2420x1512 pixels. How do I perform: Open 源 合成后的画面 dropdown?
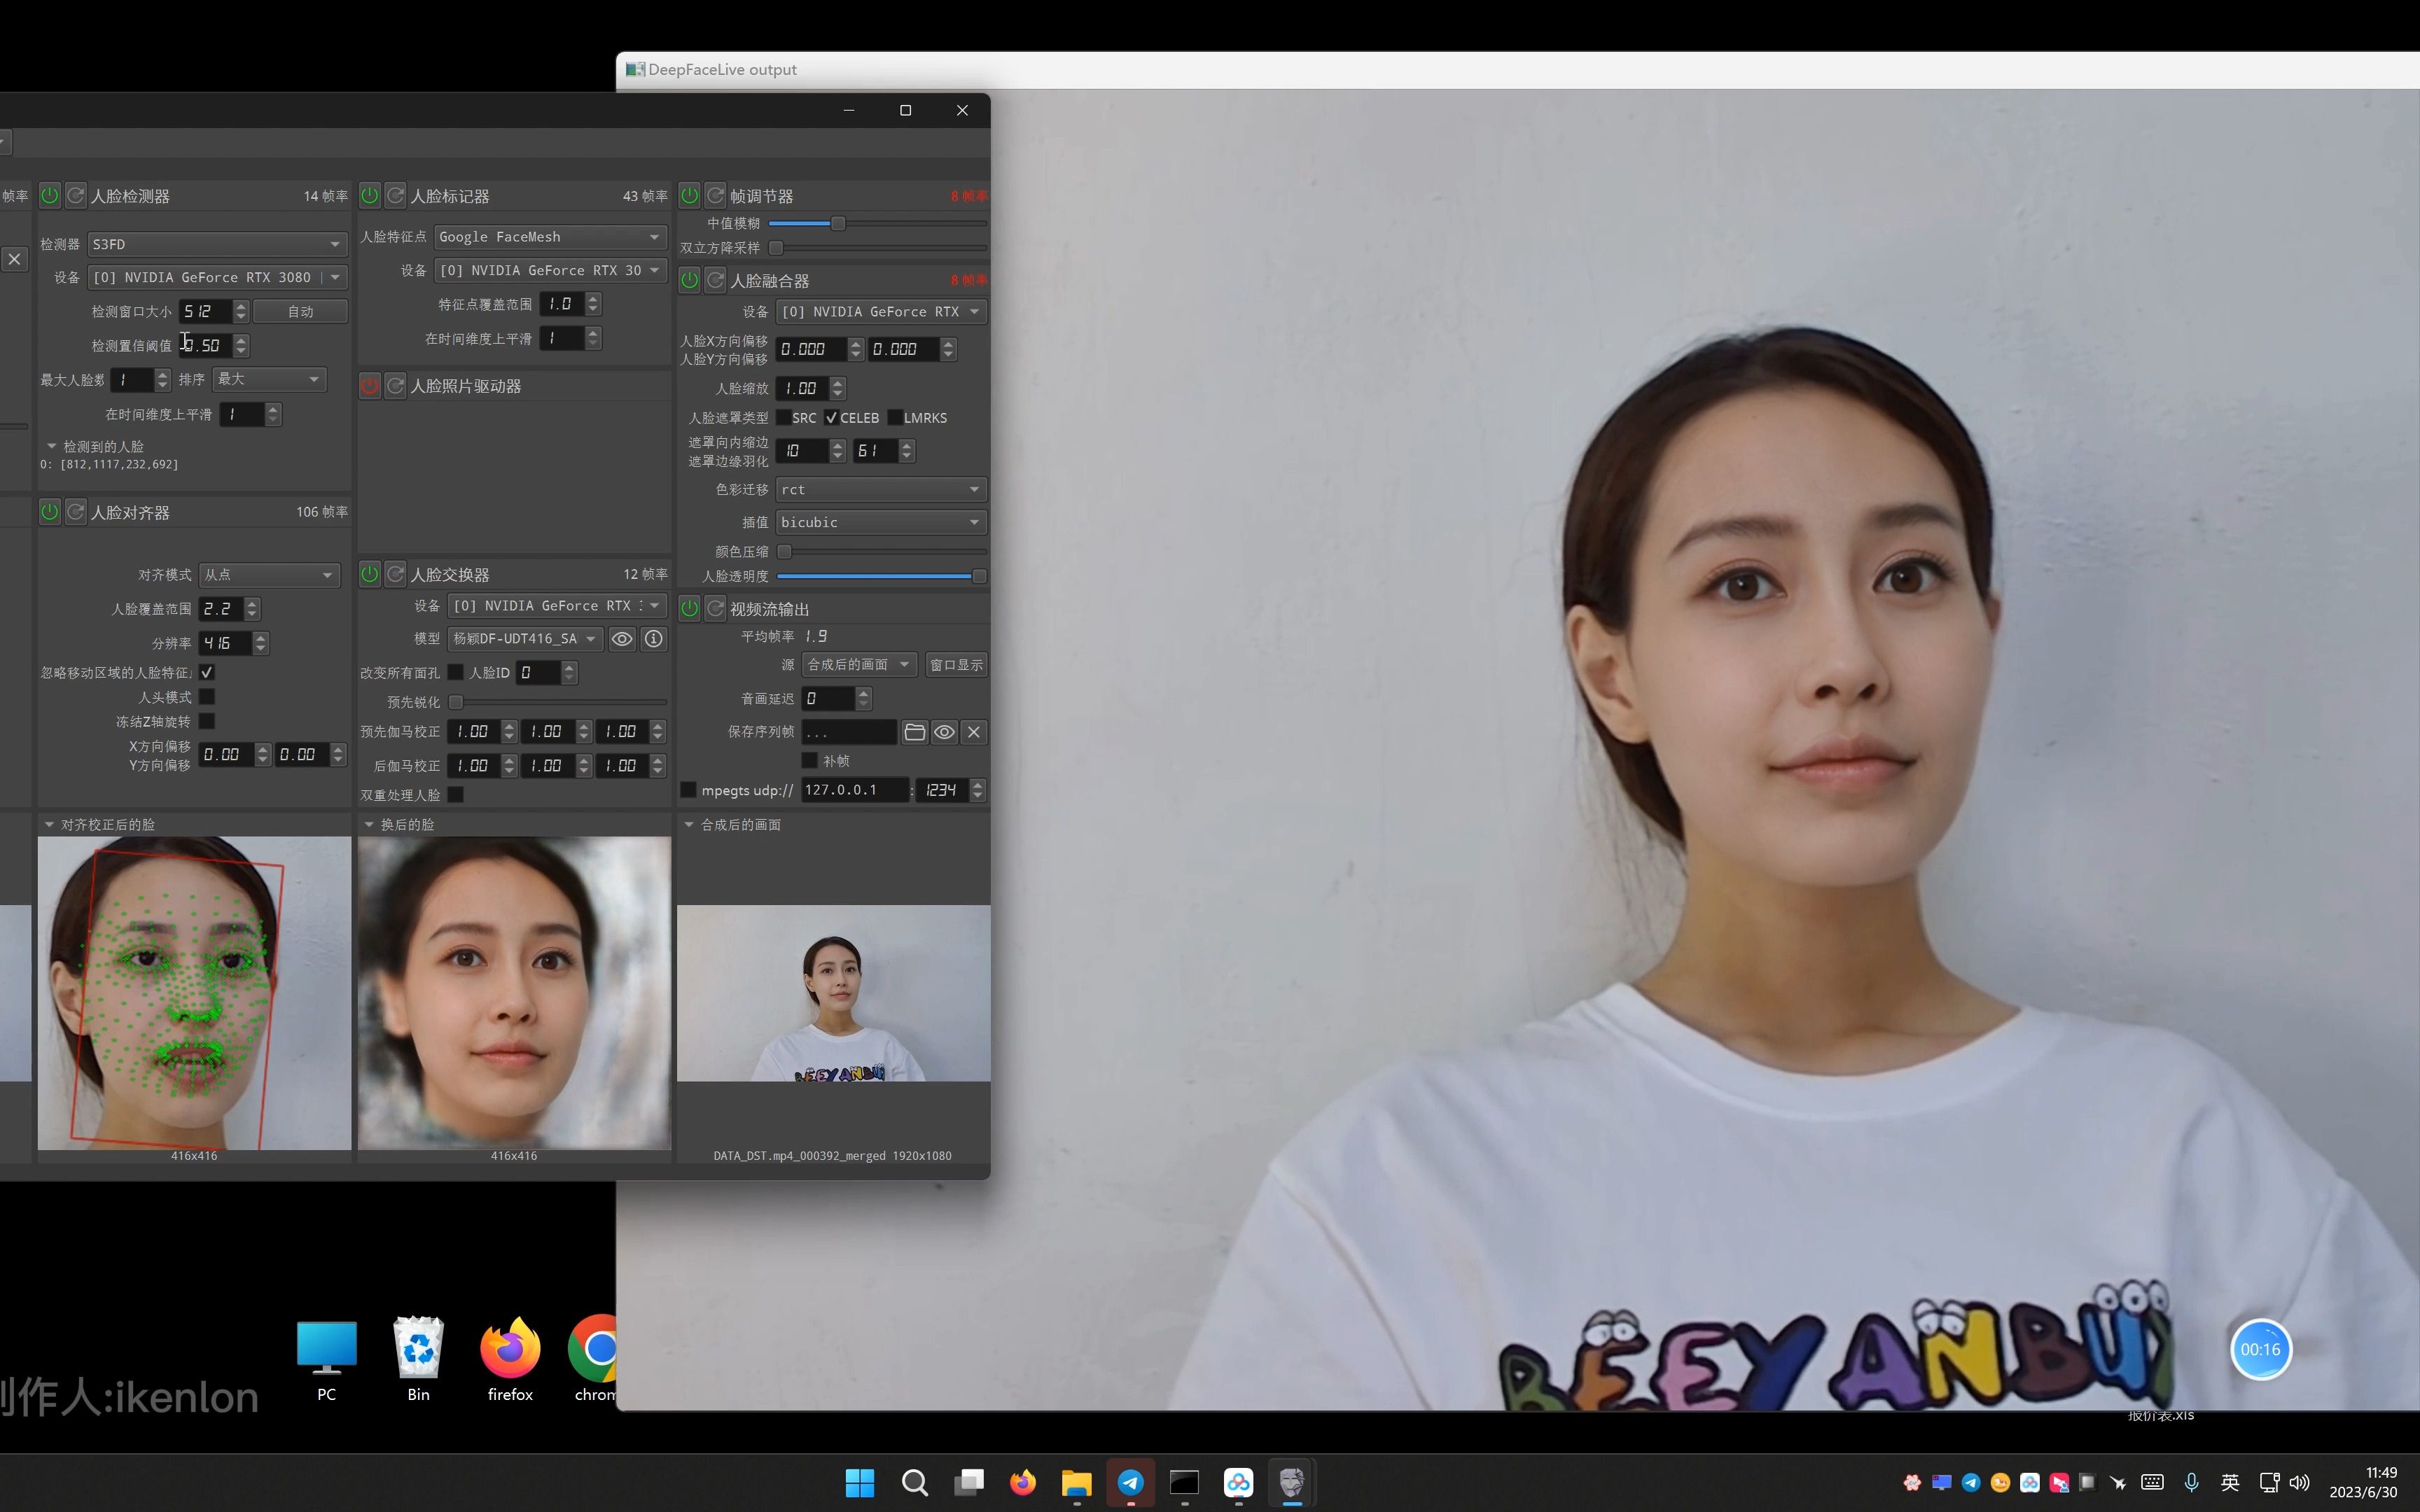click(x=859, y=665)
